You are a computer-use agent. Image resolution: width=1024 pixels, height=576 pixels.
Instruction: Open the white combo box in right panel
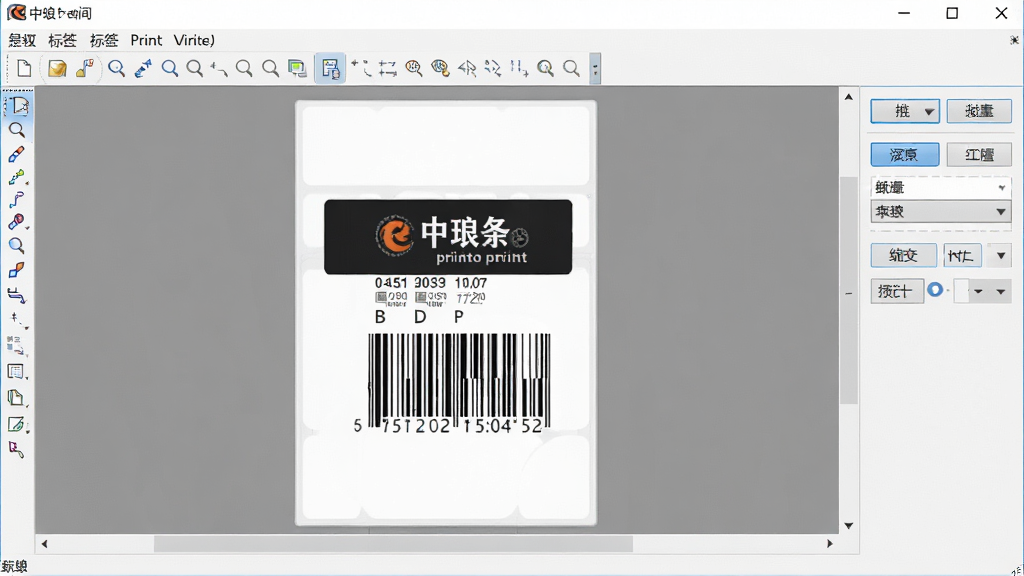click(940, 187)
